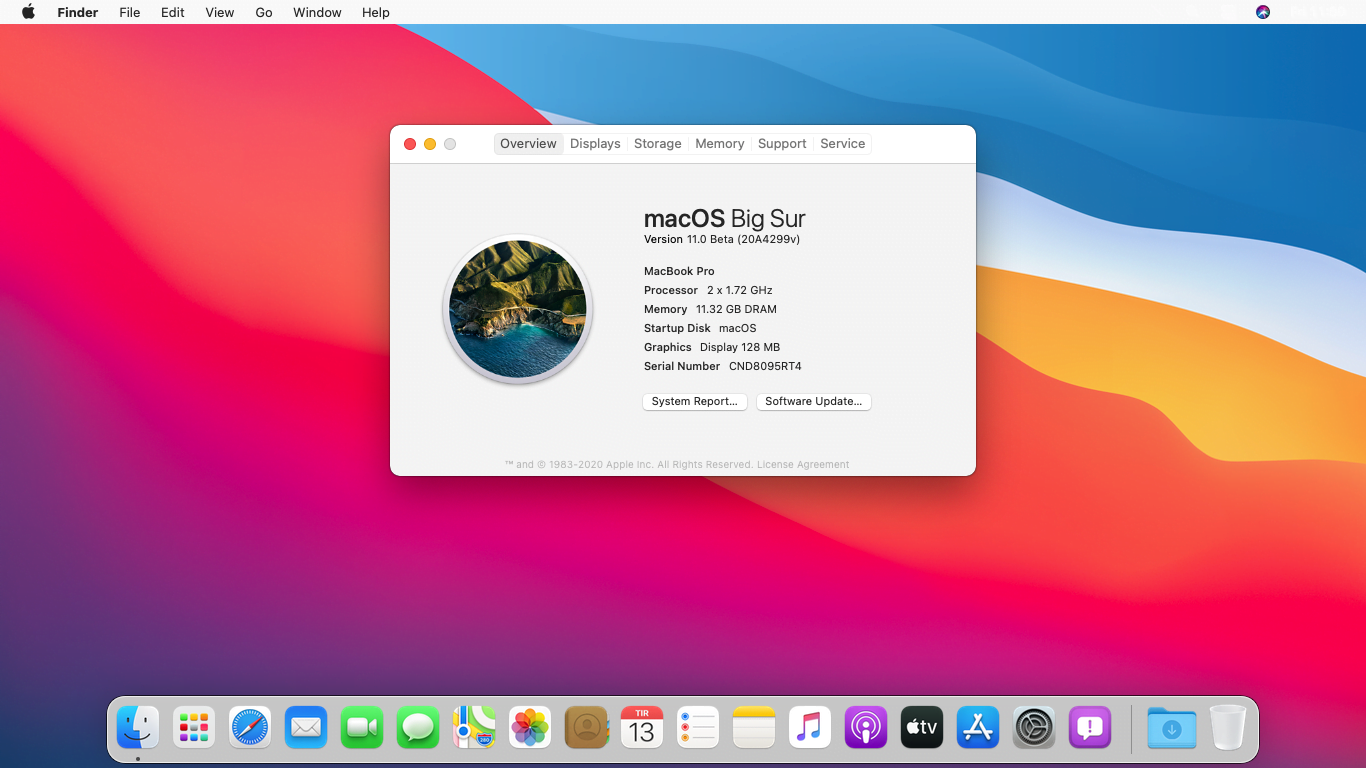Open the Downloads folder in the Dock
Screen dimensions: 1366x768
[x=1172, y=727]
